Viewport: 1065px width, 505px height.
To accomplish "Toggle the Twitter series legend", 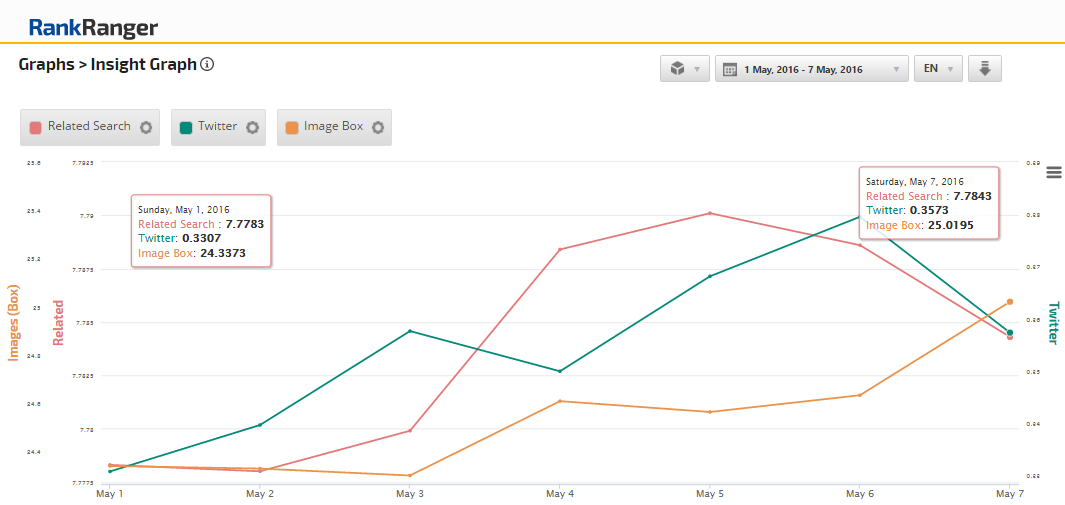I will 217,127.
